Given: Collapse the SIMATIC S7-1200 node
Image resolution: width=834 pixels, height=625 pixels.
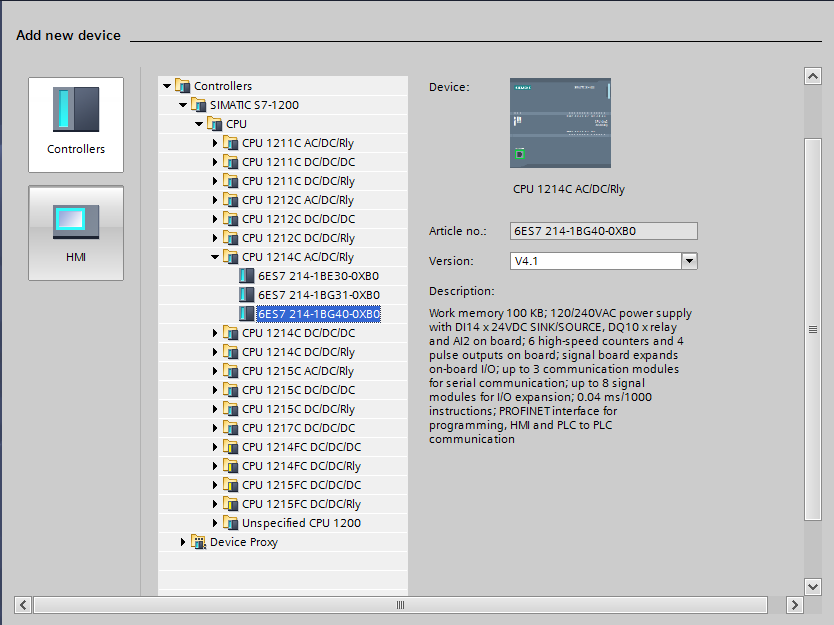Looking at the screenshot, I should (x=183, y=105).
